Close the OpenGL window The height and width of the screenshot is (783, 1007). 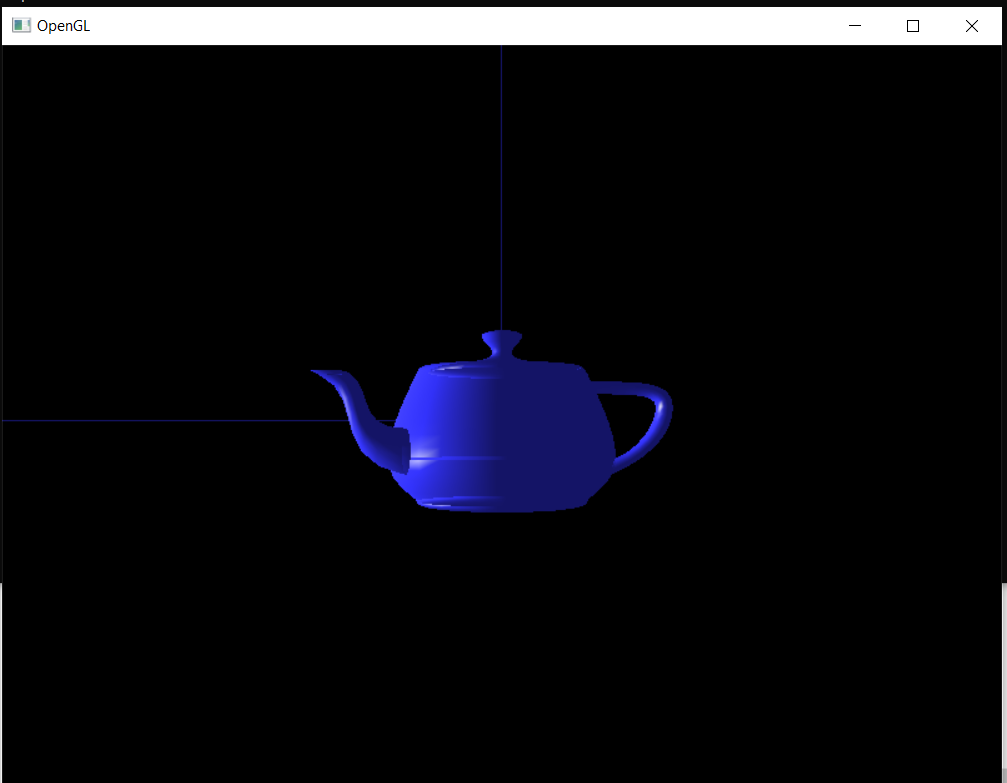(971, 25)
